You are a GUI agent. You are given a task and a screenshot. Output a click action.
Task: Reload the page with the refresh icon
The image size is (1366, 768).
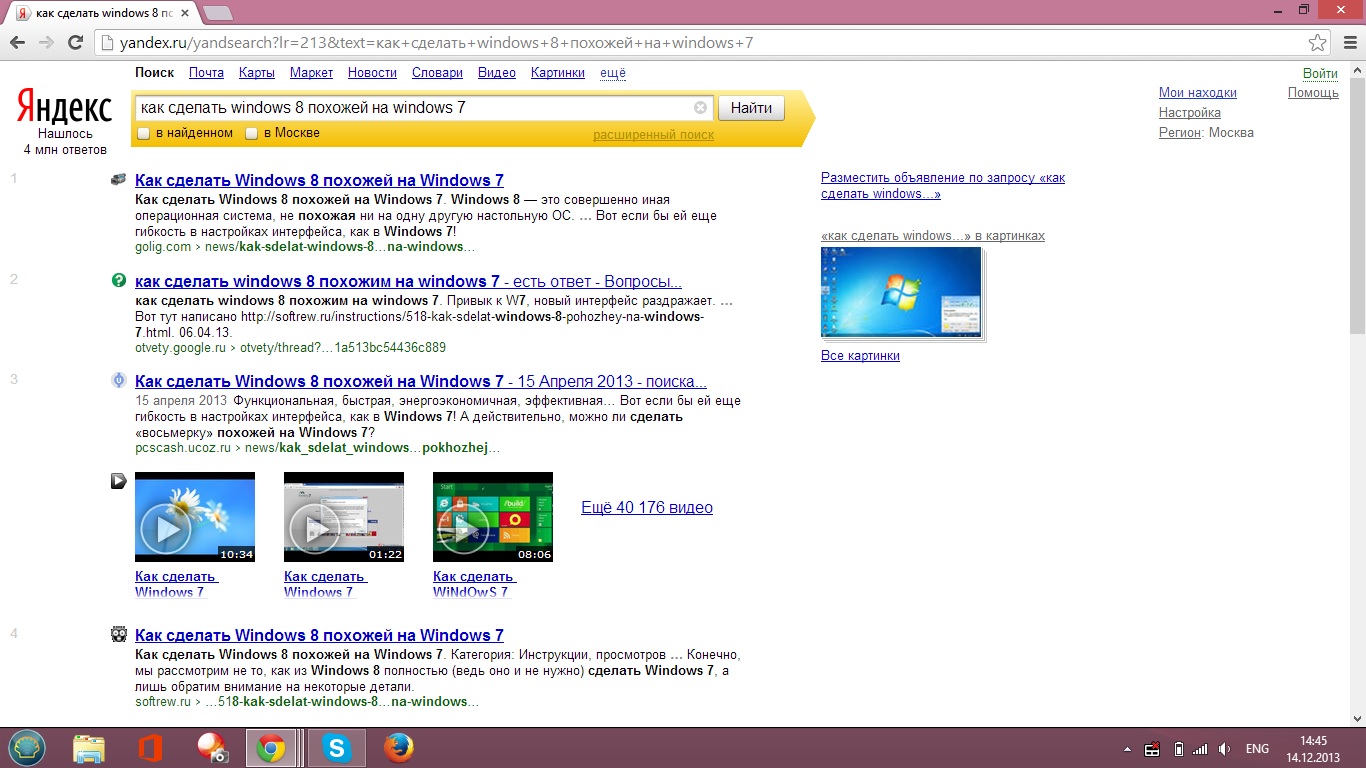75,43
